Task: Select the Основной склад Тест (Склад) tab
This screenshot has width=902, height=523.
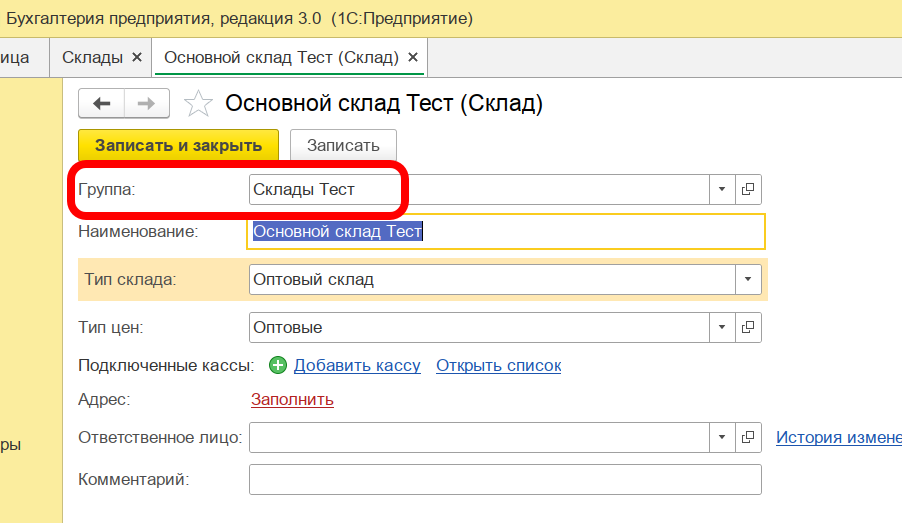Action: pos(281,57)
